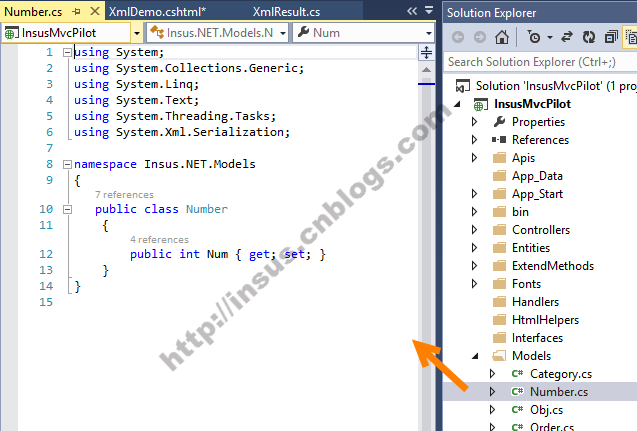Screen dimensions: 637x431
Task: Select the ExtendMethods folder icon
Action: (499, 266)
